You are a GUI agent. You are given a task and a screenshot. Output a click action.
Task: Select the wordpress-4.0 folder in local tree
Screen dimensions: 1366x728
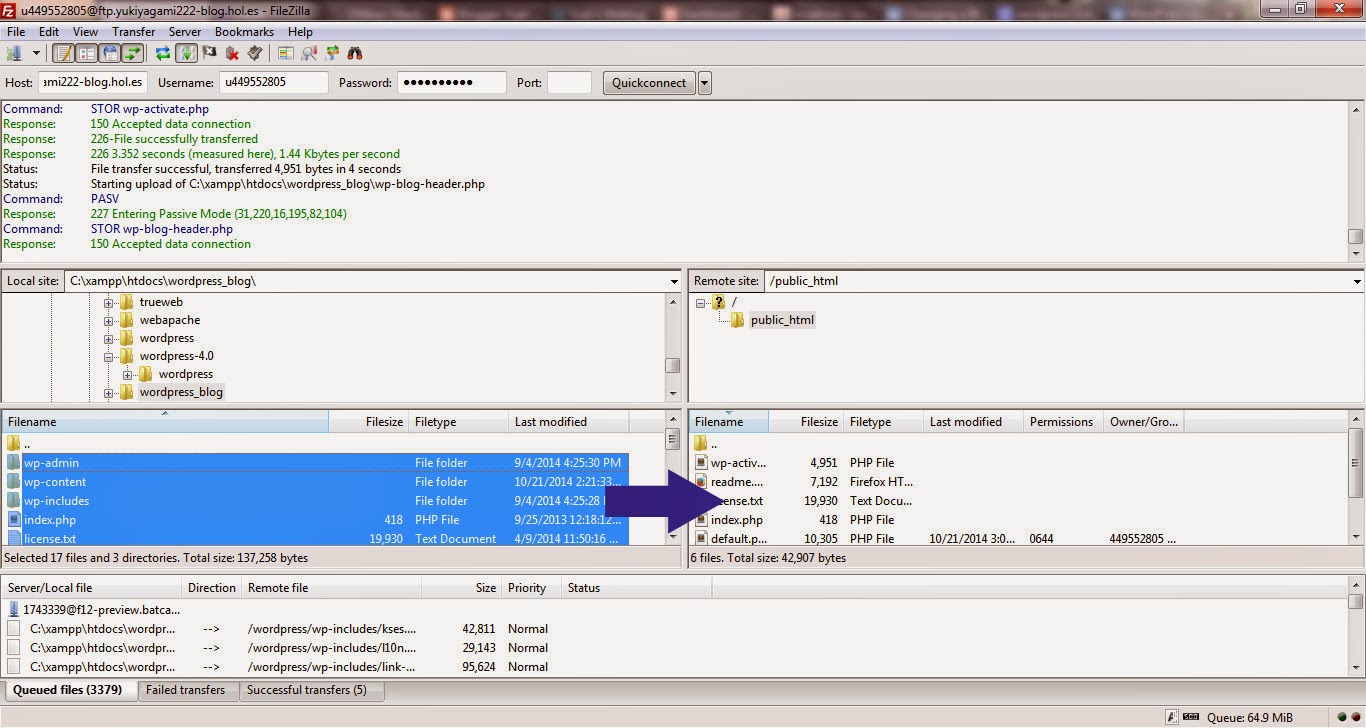click(x=176, y=356)
